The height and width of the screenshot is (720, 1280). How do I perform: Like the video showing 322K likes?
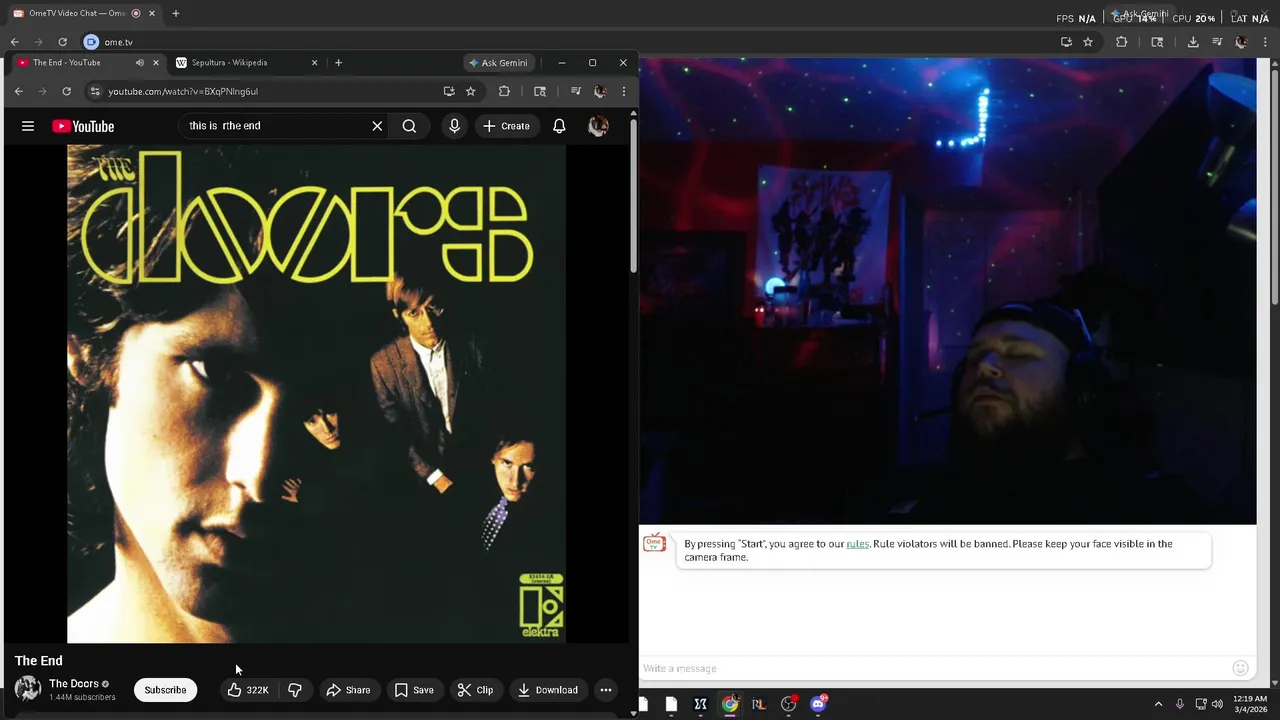tap(248, 690)
